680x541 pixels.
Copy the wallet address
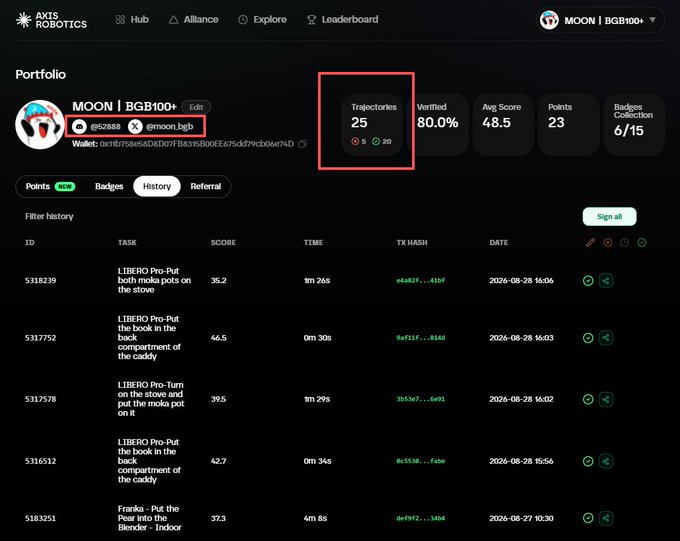(x=302, y=144)
